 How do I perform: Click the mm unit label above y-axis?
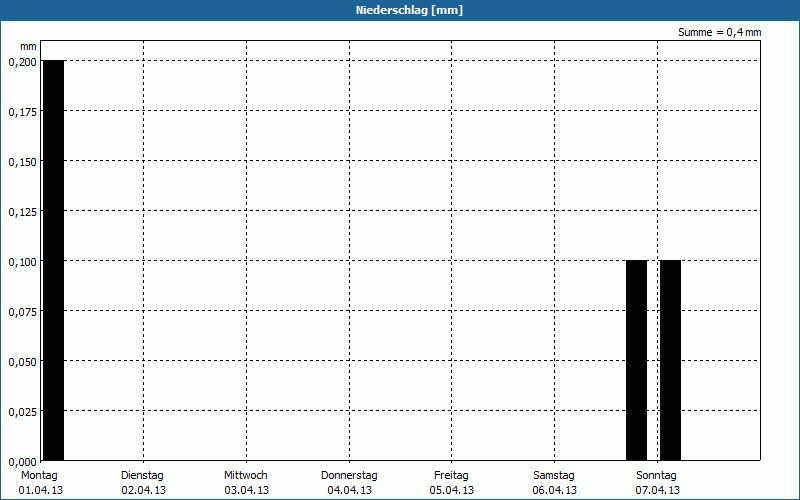(29, 47)
